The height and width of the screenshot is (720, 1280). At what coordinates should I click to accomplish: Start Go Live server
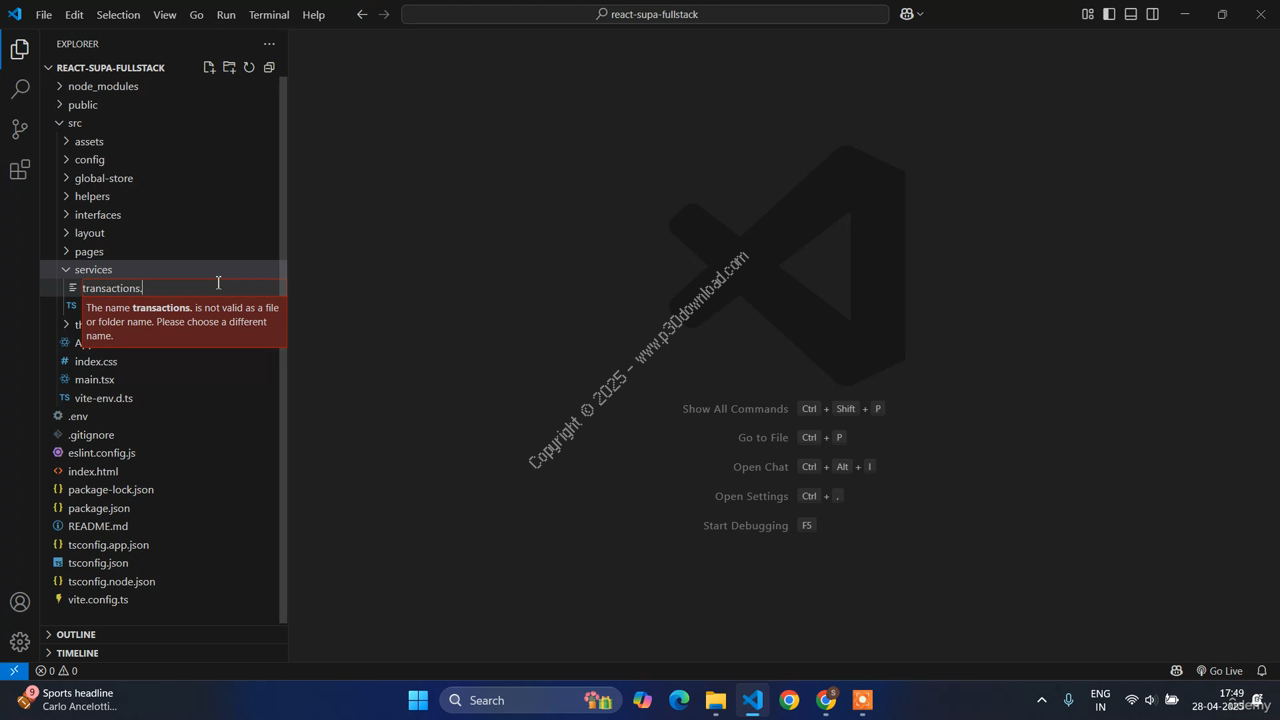(x=1219, y=671)
